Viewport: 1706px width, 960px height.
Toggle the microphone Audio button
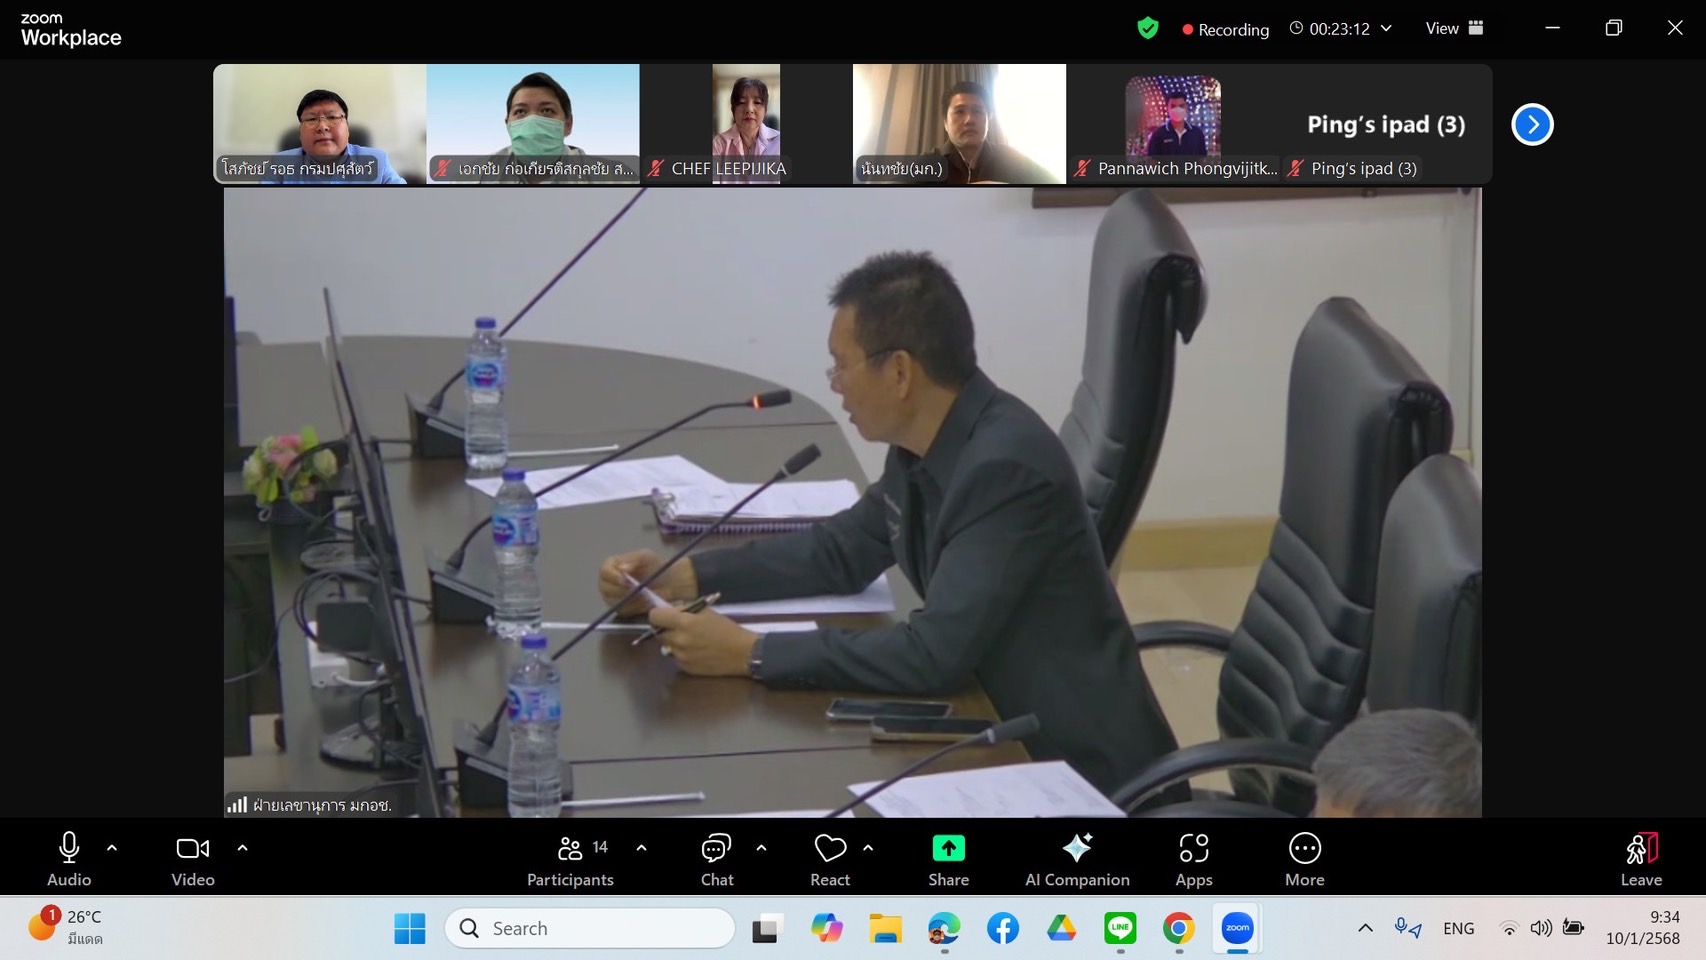(69, 859)
